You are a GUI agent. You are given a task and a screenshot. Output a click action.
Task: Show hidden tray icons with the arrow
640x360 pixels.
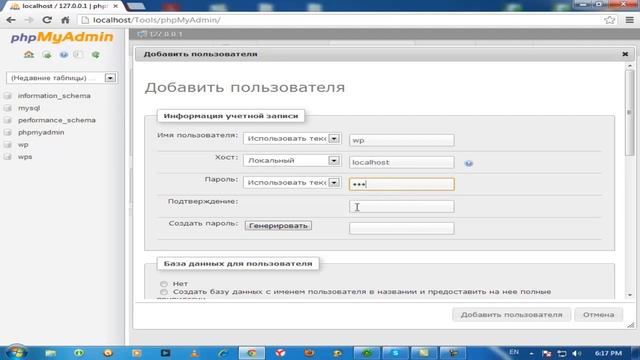[531, 353]
